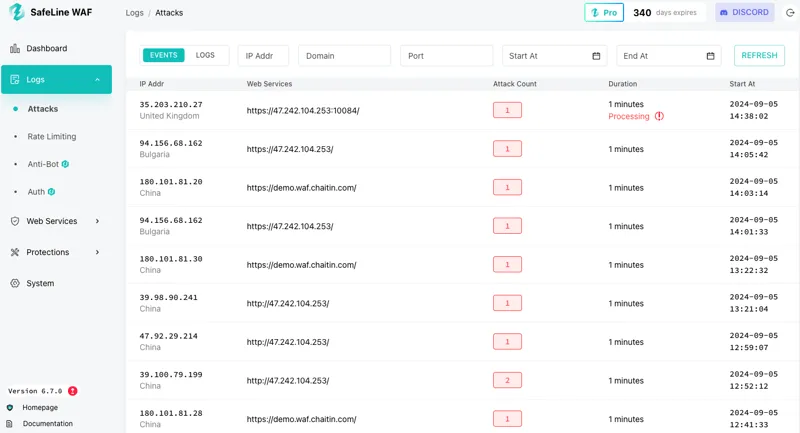Select IP address 47.92.29.214

pos(168,336)
